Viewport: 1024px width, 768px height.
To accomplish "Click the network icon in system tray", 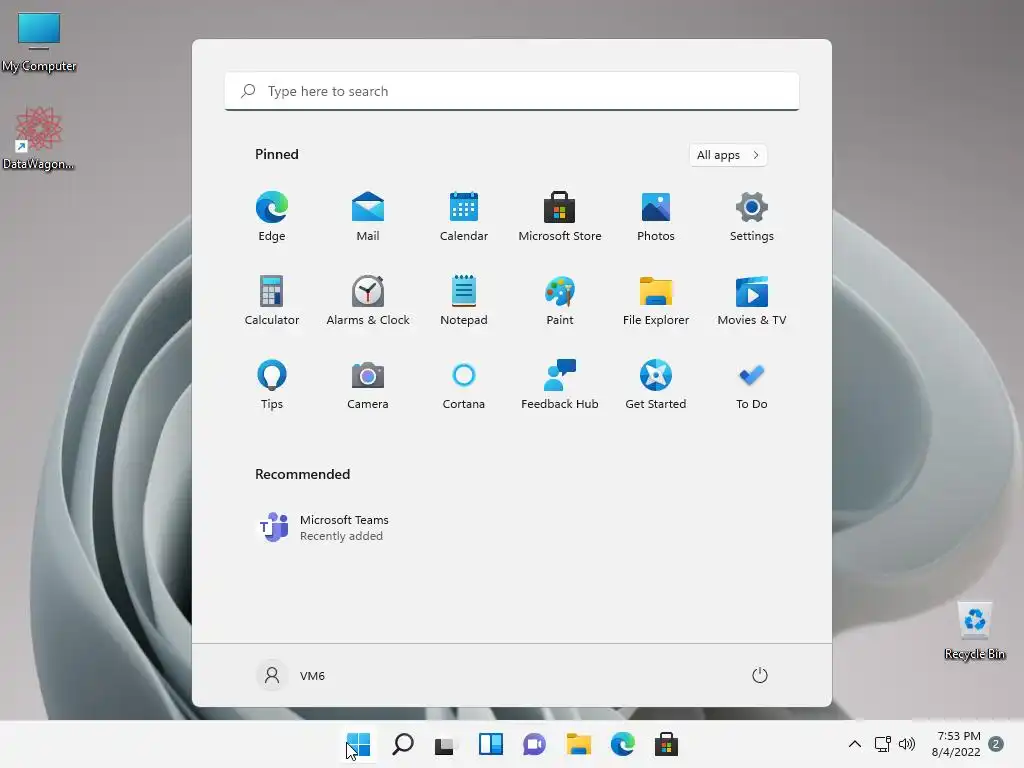I will pos(882,744).
